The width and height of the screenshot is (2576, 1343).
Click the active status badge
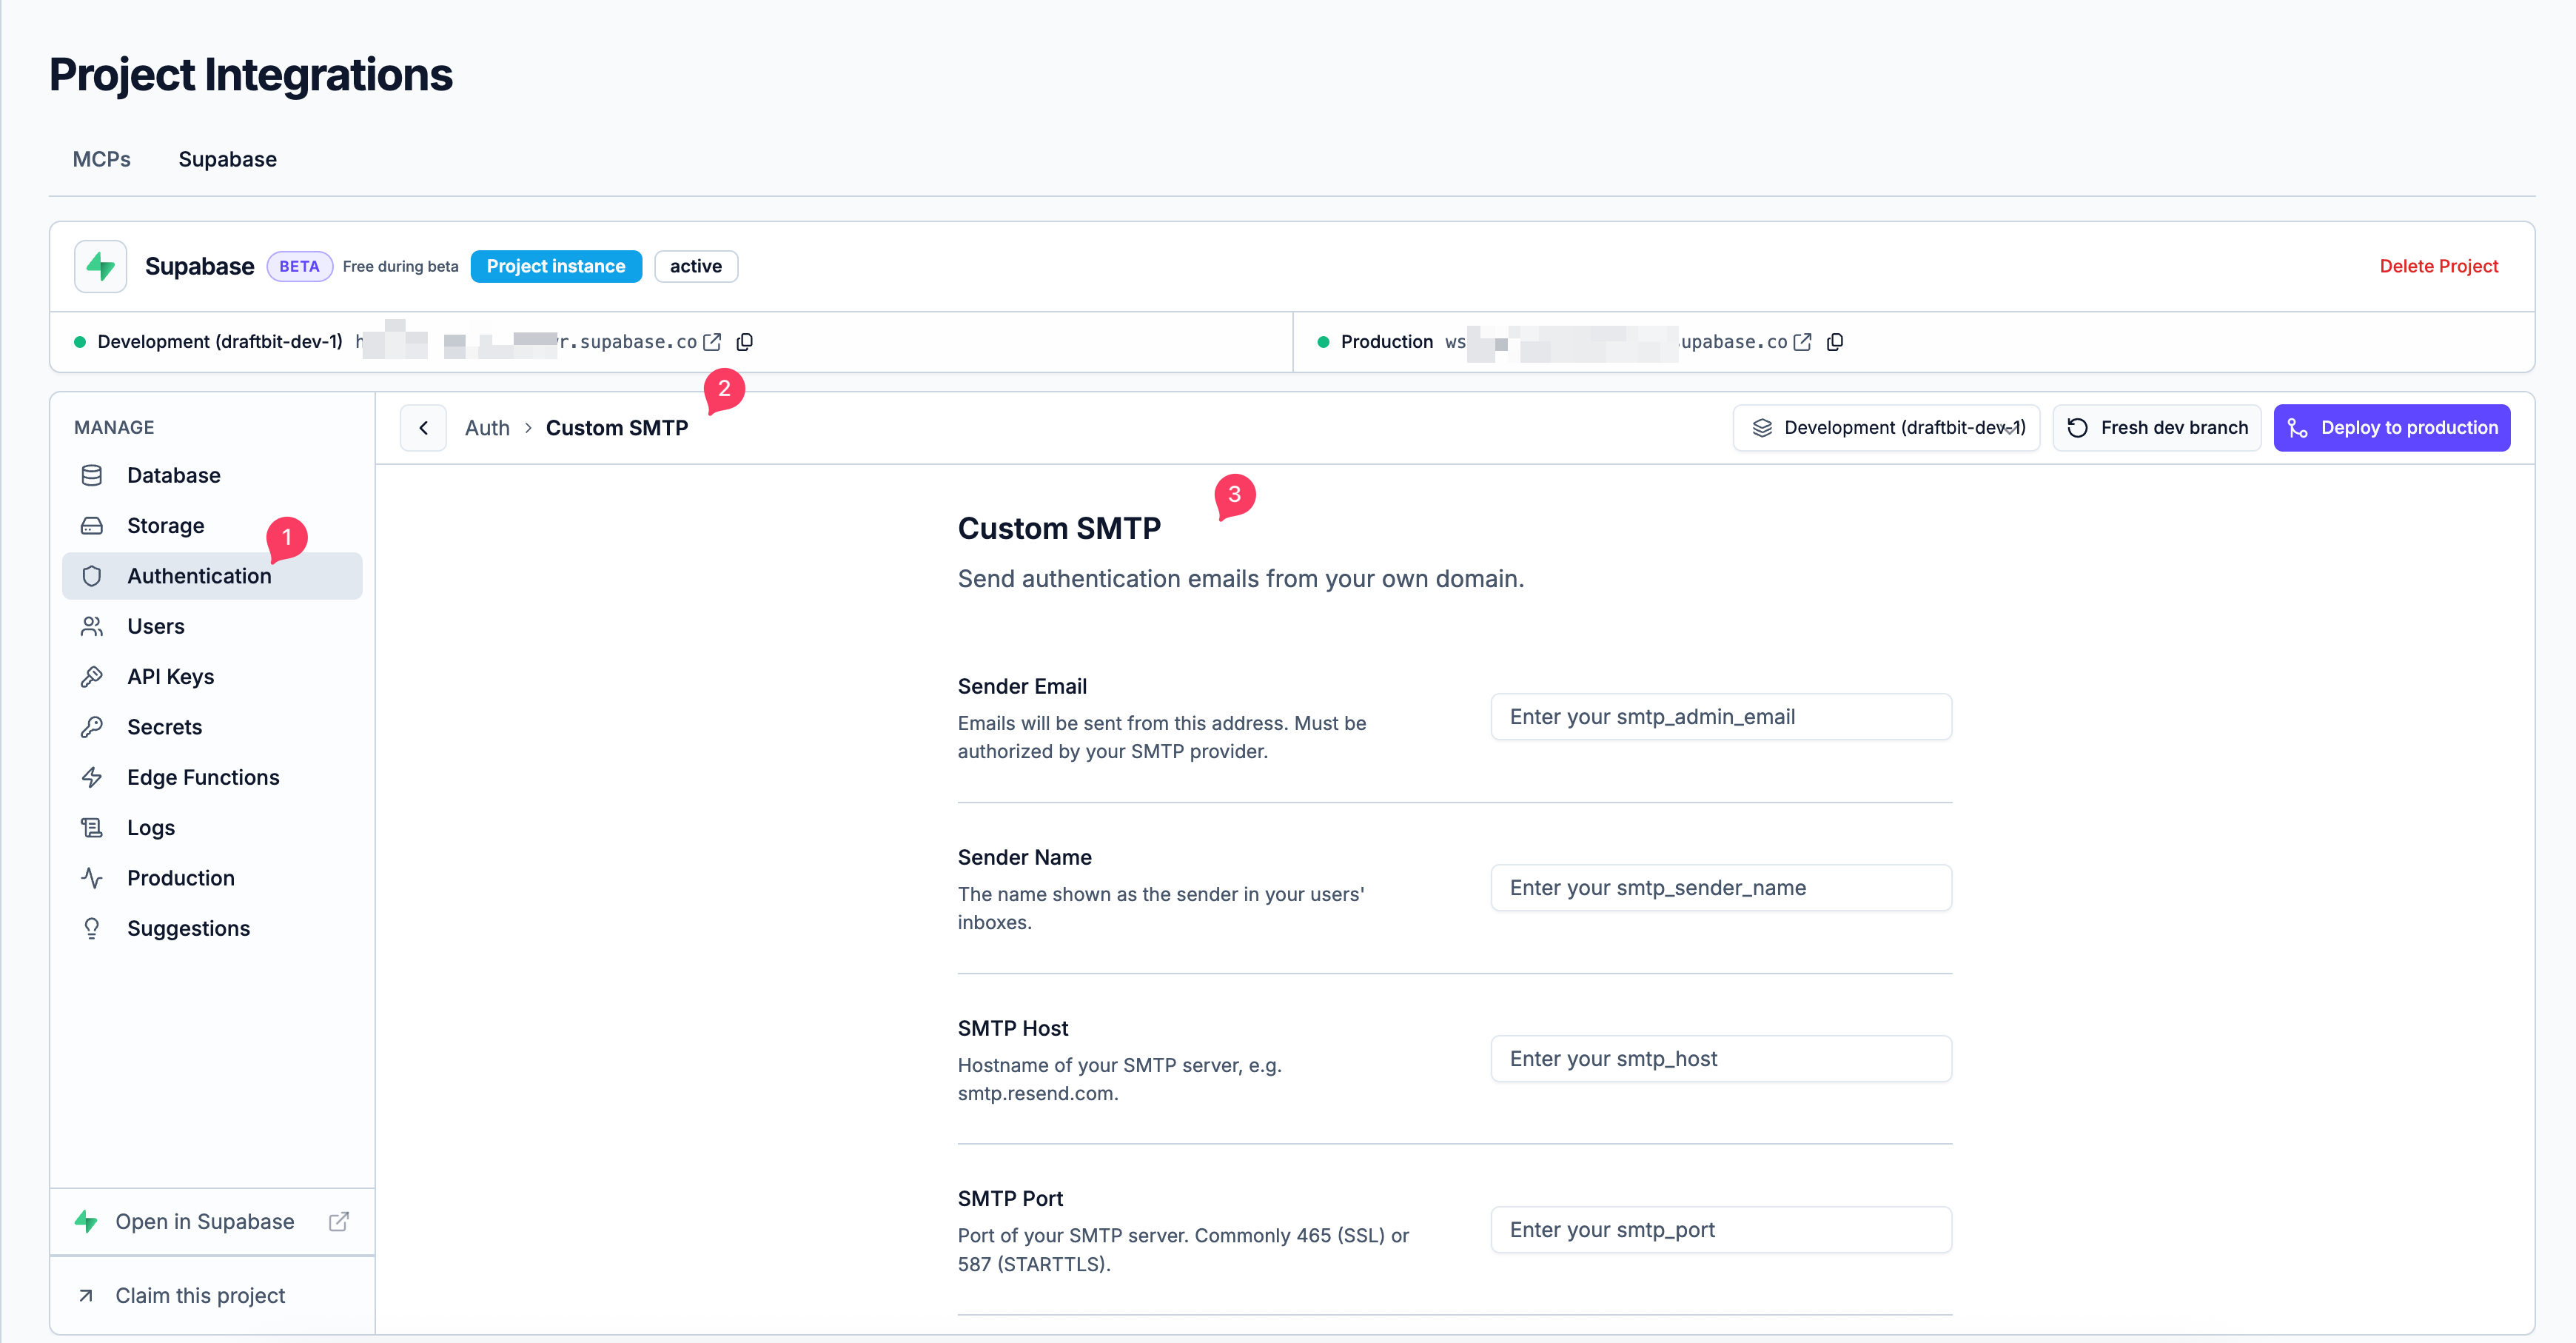696,266
